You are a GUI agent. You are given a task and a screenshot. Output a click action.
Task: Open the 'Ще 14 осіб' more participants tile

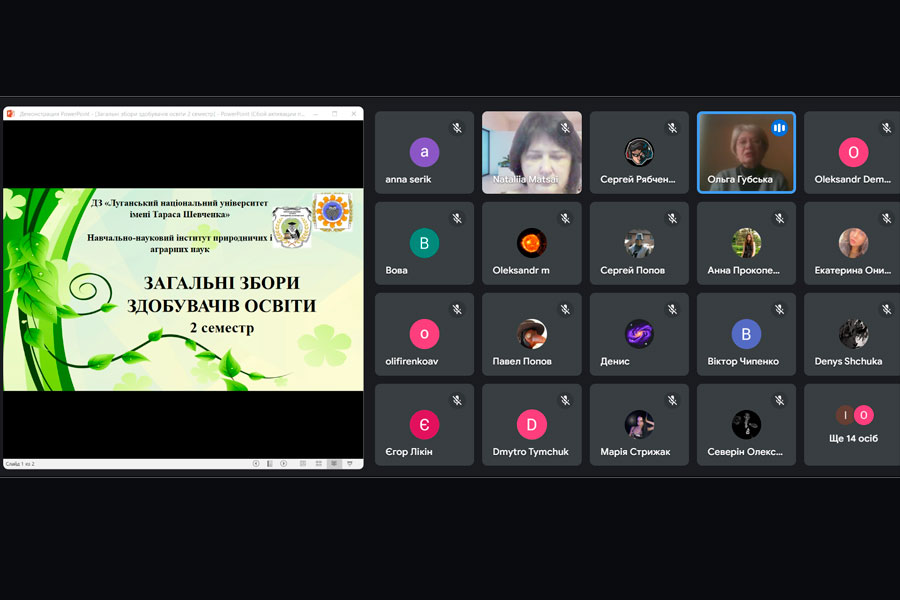pos(852,424)
